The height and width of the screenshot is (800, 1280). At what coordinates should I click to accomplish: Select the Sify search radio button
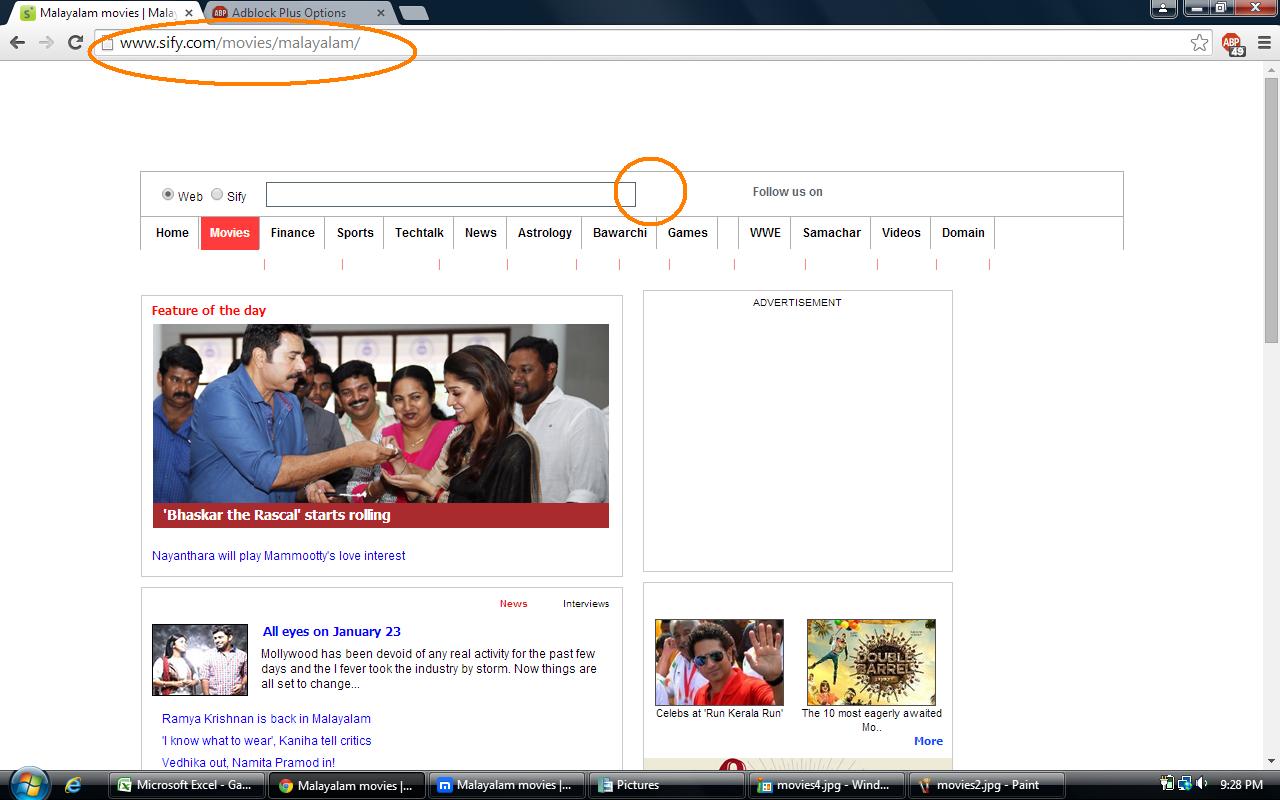pyautogui.click(x=216, y=194)
